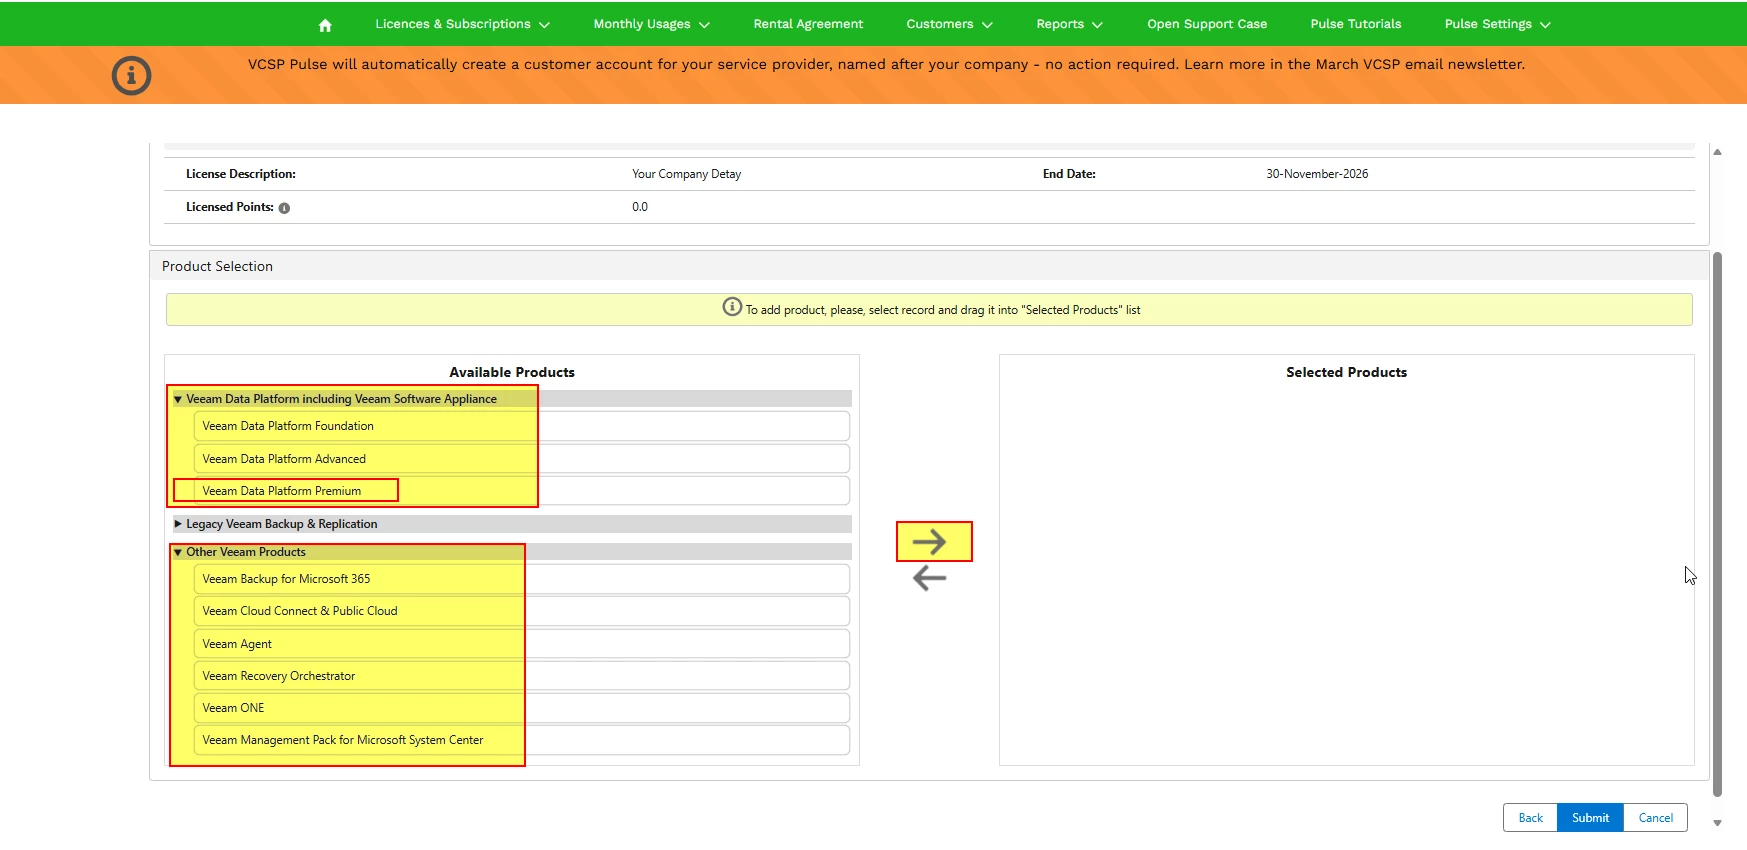This screenshot has height=850, width=1747.
Task: Click the Submit button
Action: tap(1590, 818)
